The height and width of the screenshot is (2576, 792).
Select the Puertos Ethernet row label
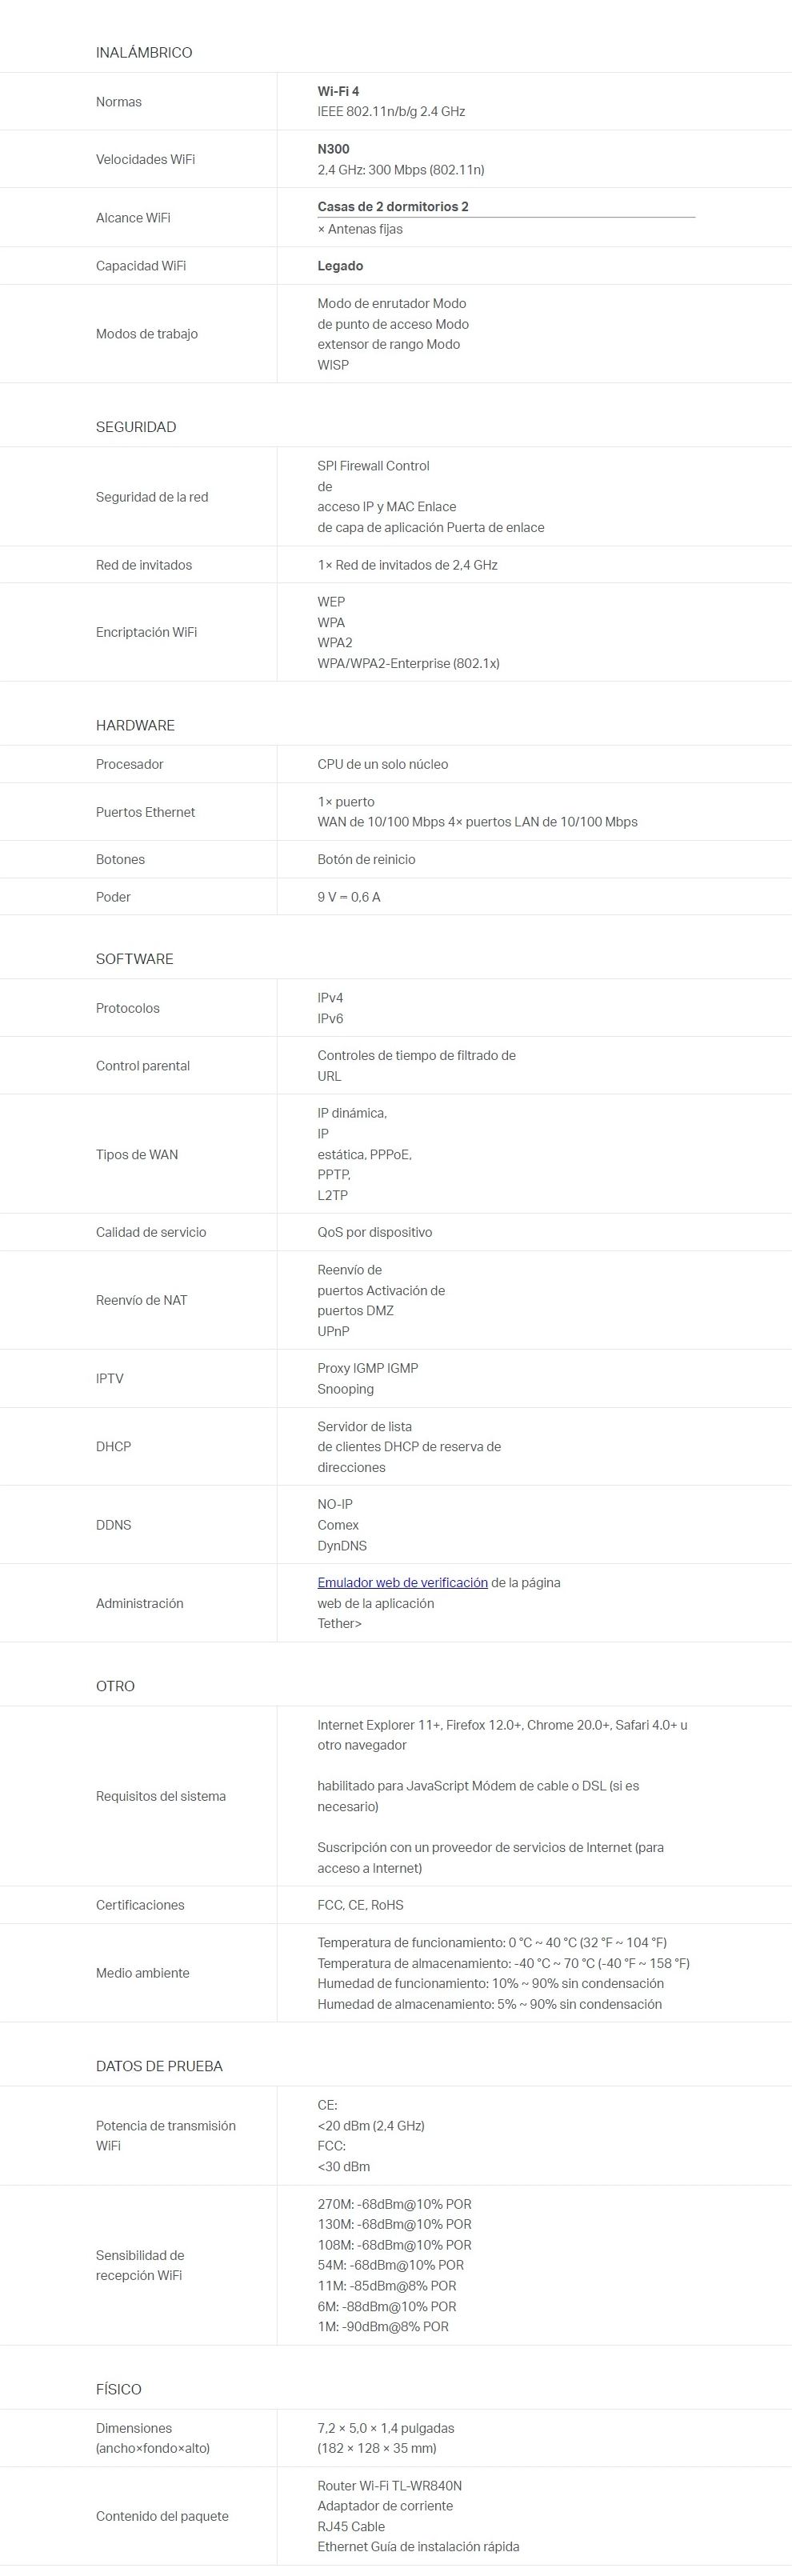tap(145, 812)
